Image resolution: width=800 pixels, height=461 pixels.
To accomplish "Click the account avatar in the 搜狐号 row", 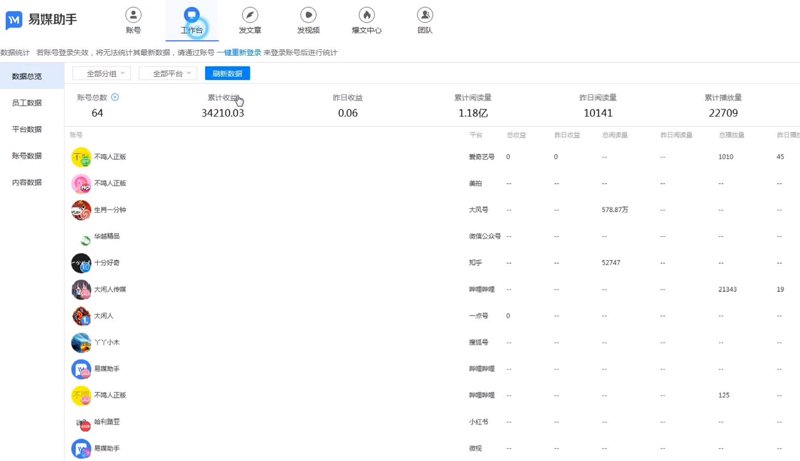I will click(x=81, y=343).
